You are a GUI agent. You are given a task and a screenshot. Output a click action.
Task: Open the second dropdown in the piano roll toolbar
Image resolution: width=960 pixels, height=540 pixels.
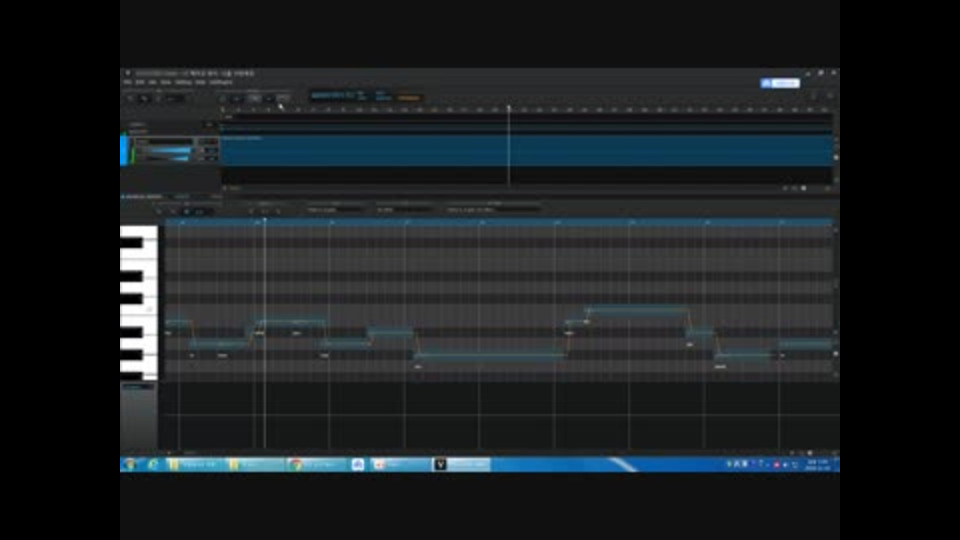(x=404, y=210)
